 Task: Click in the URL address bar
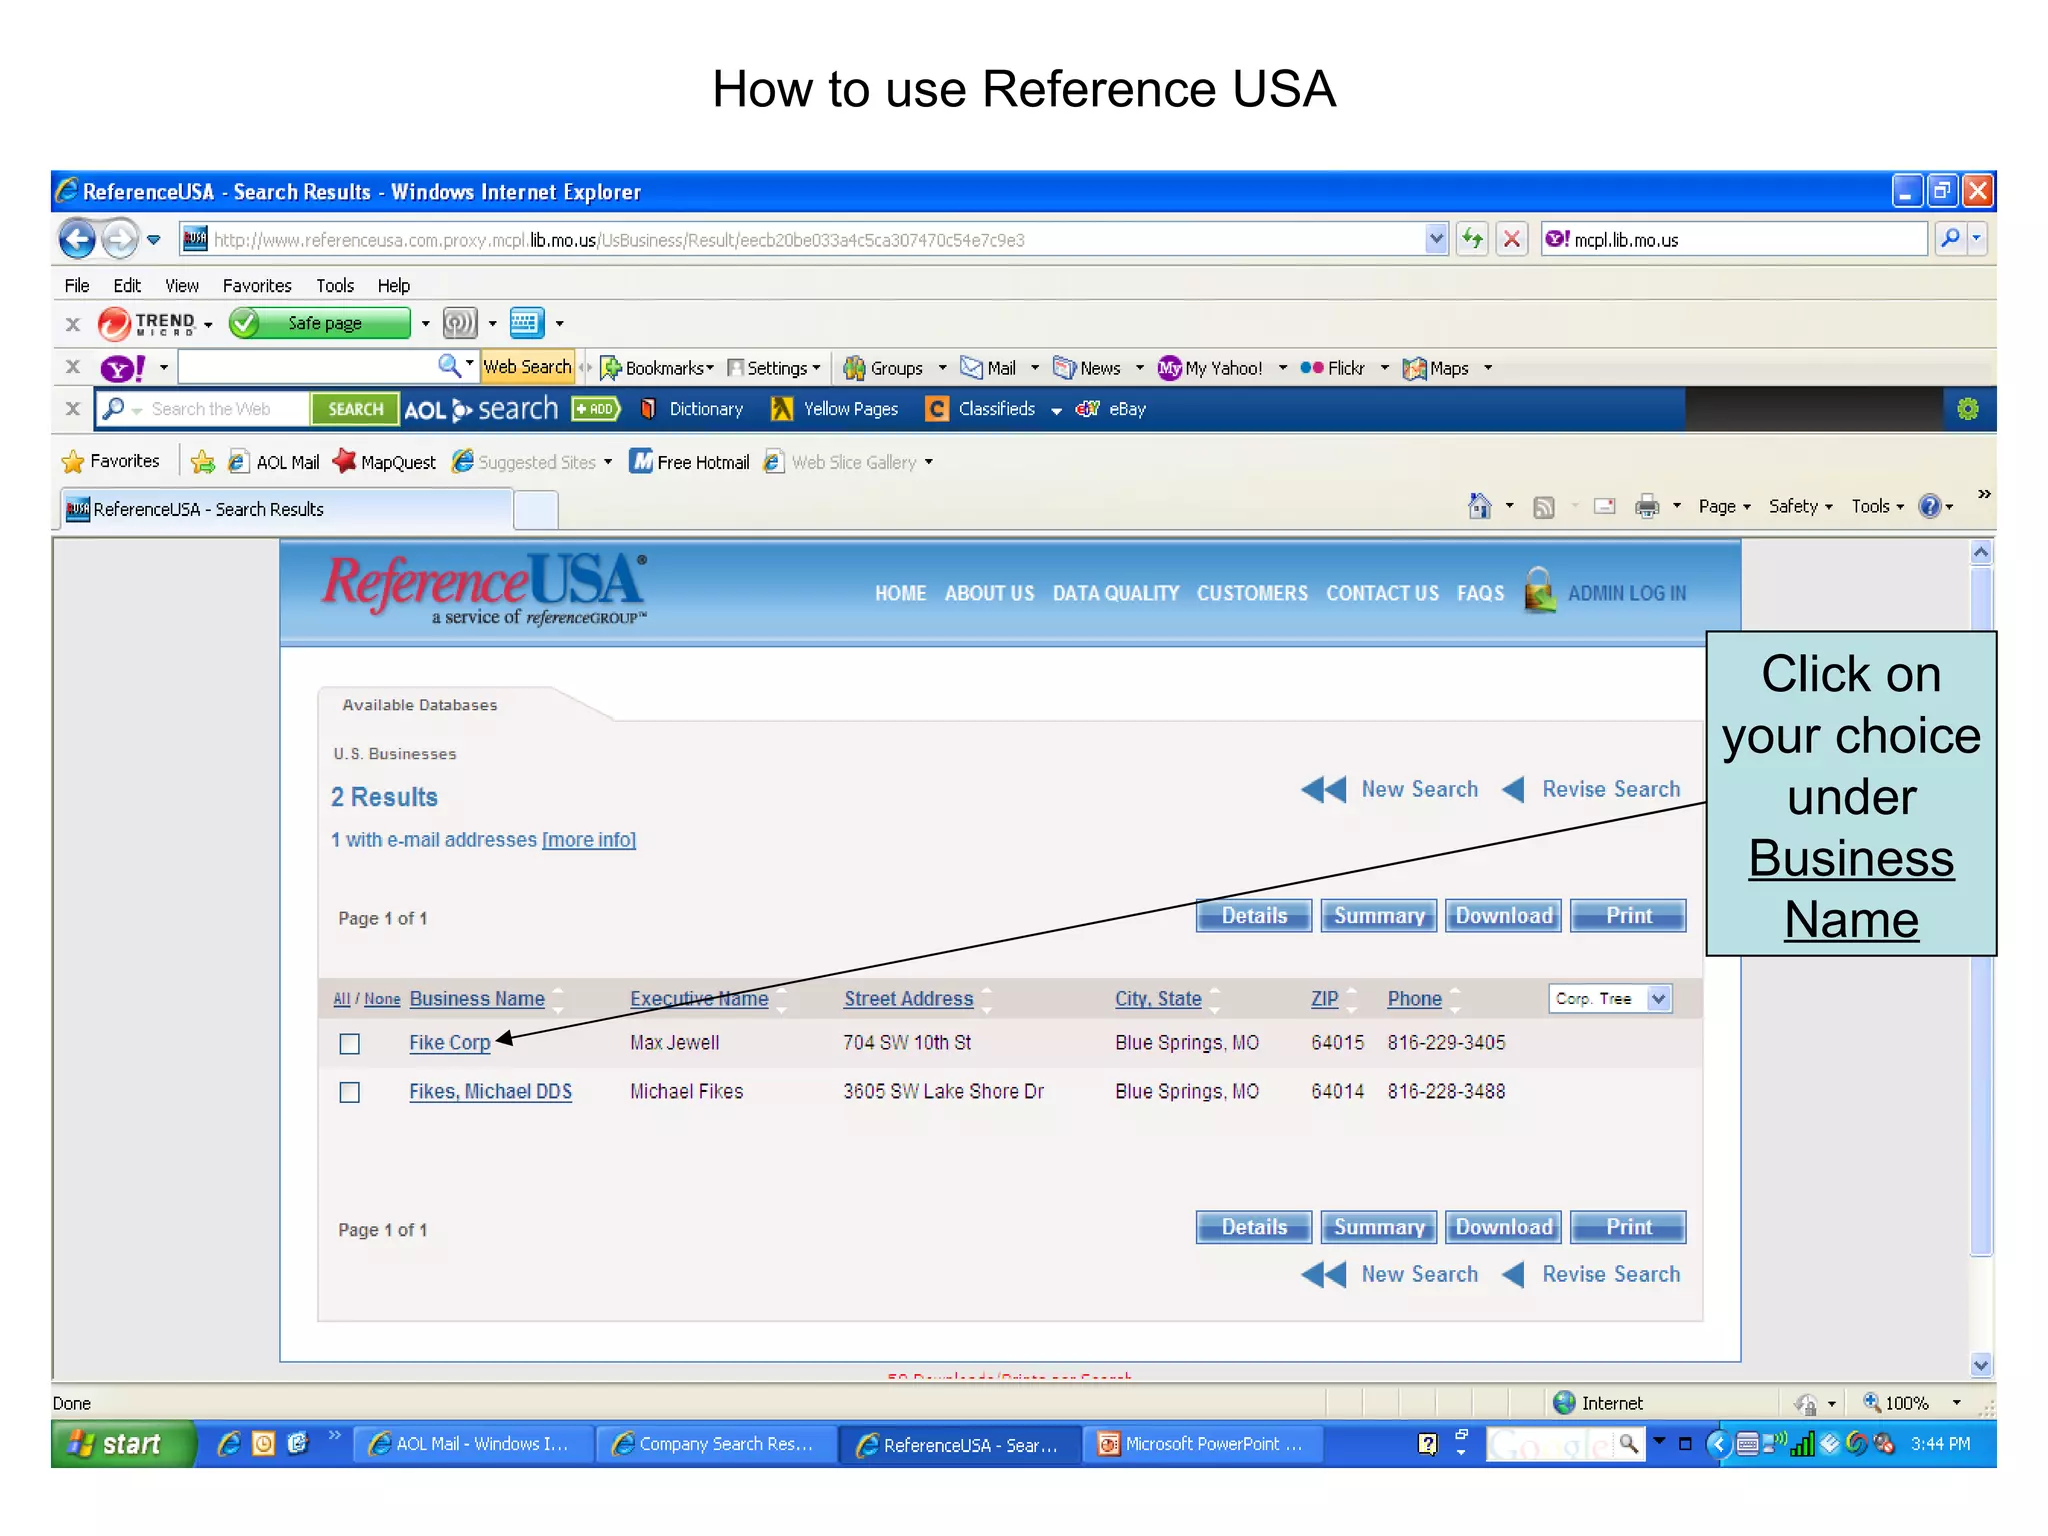[813, 240]
